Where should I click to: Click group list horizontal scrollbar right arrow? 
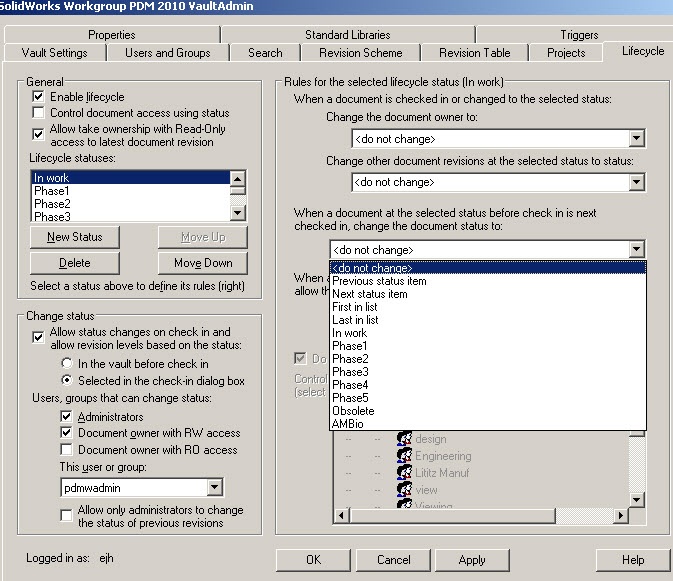coord(620,515)
